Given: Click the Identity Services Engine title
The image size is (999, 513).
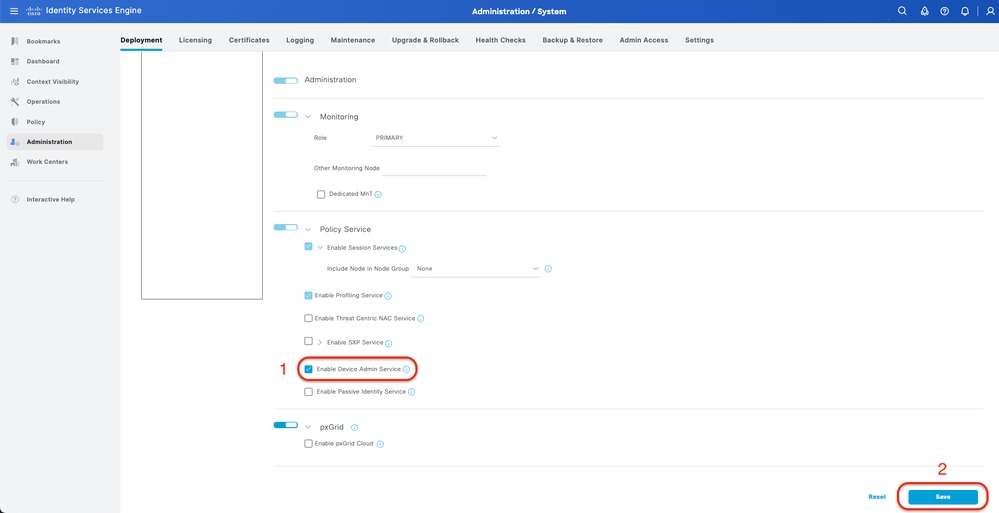Looking at the screenshot, I should pos(94,11).
